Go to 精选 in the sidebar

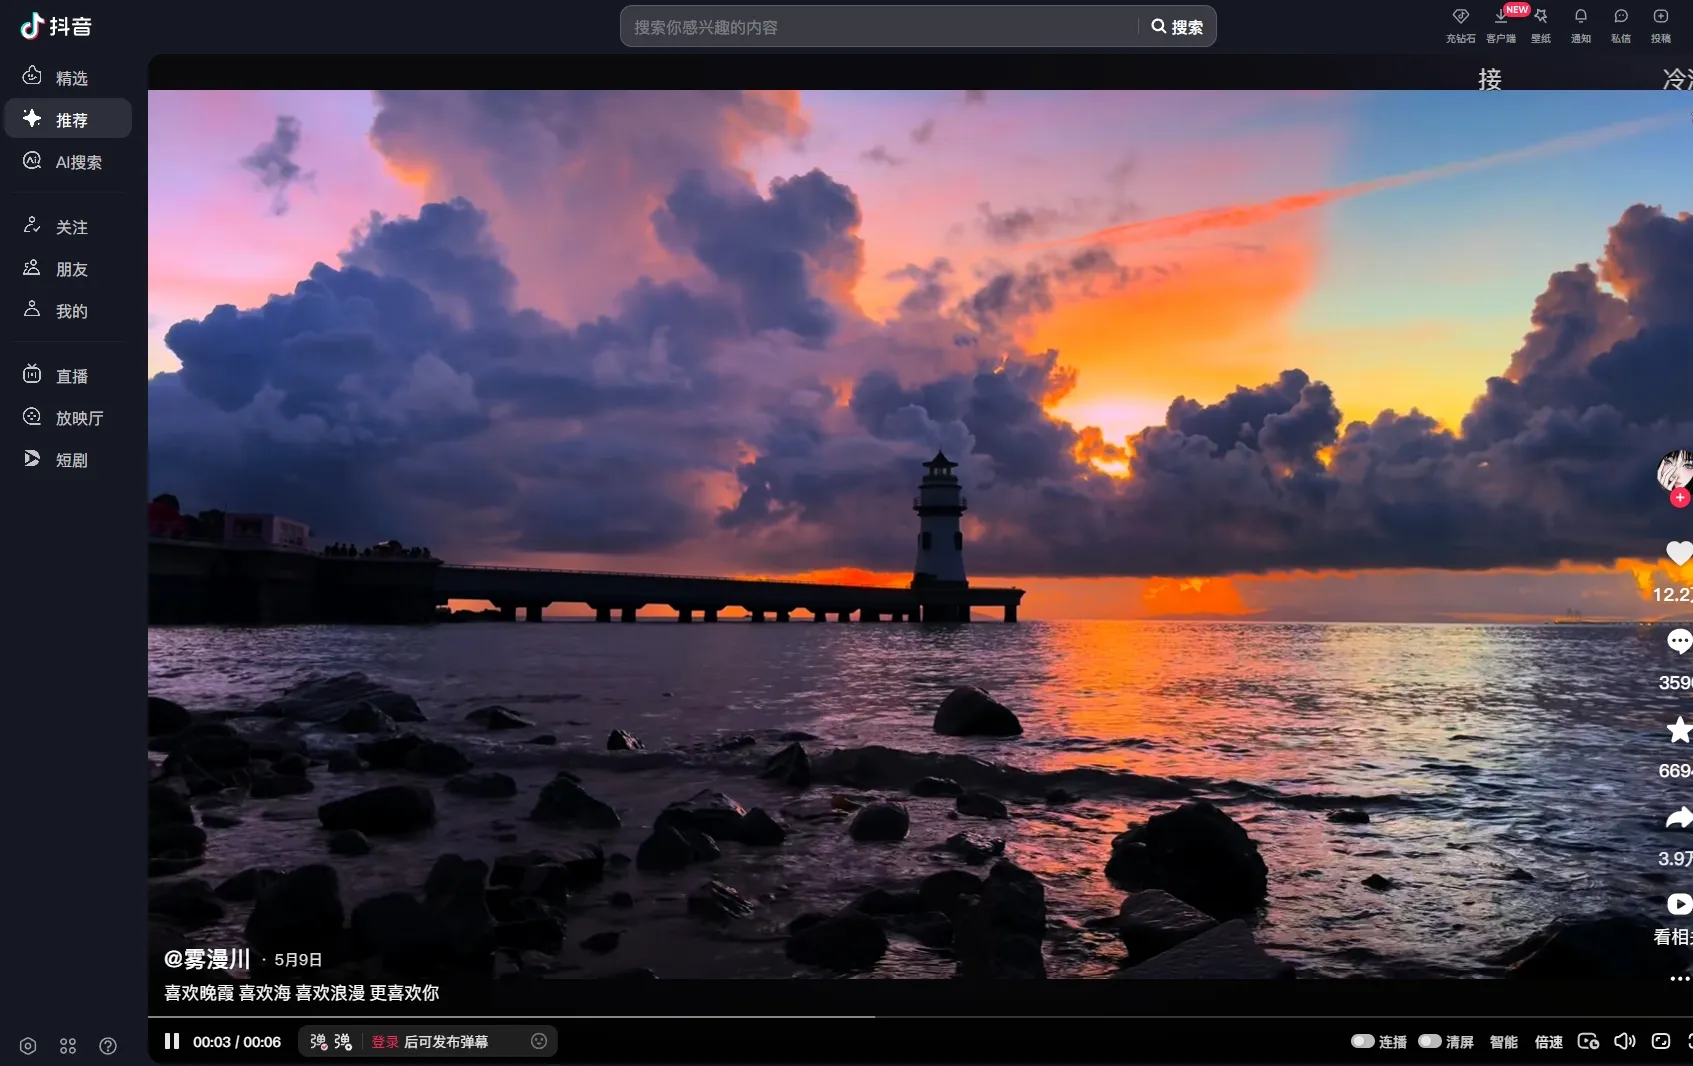[x=70, y=78]
